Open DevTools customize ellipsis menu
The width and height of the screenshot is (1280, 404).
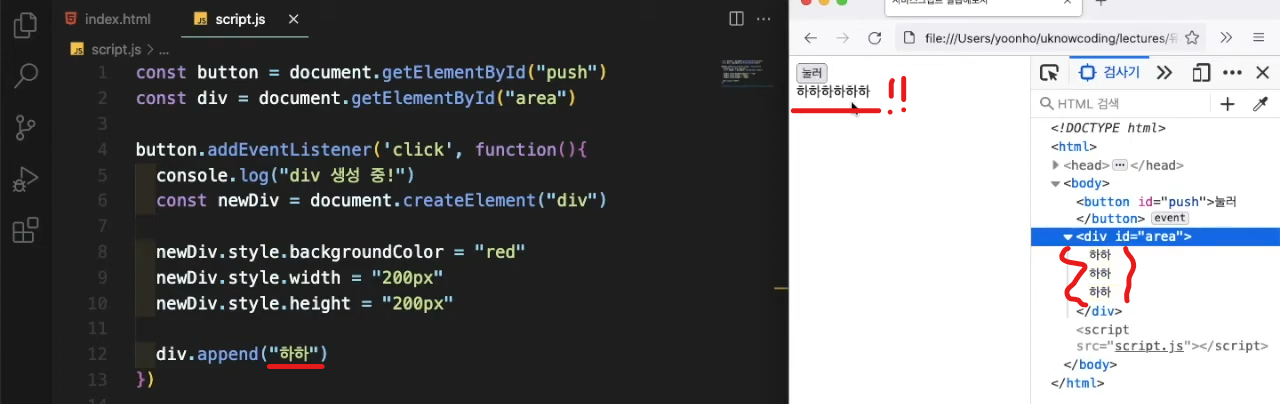click(1232, 73)
